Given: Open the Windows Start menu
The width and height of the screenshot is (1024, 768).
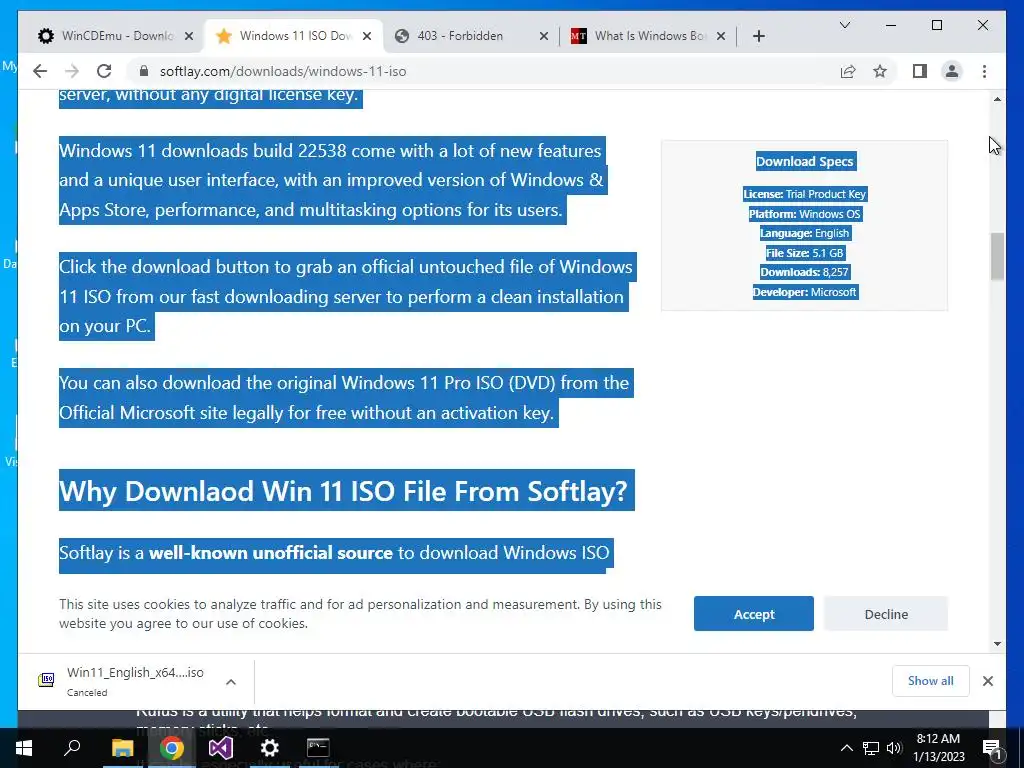Looking at the screenshot, I should (24, 748).
